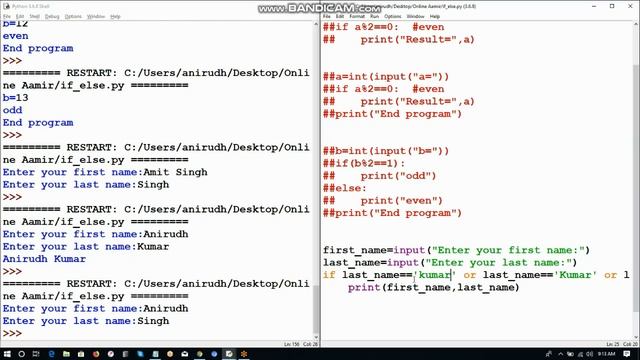The width and height of the screenshot is (640, 360).
Task: Open Options menu in Python Shell
Action: click(73, 16)
